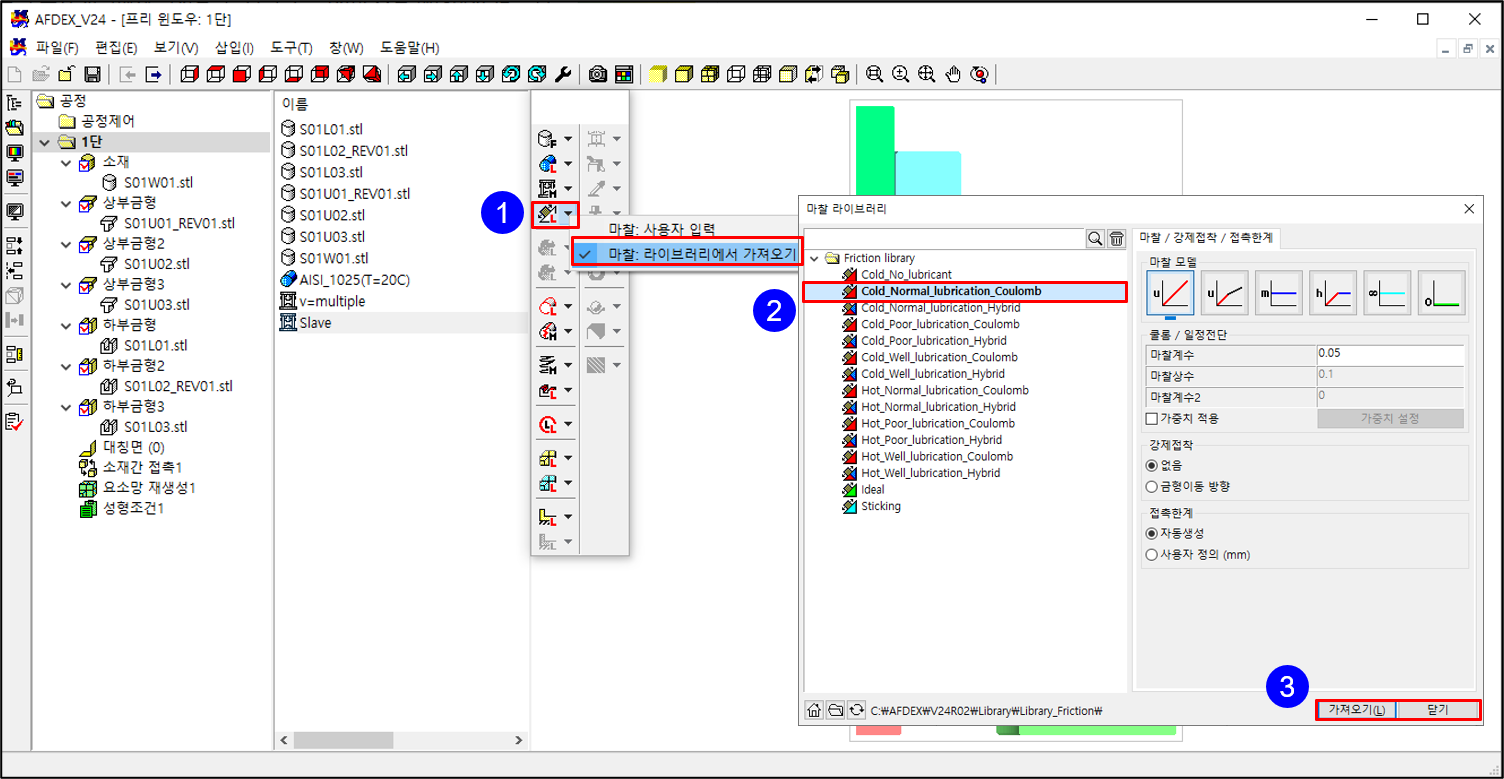
Task: Select the infinity cyan friction model icon
Action: (x=1387, y=293)
